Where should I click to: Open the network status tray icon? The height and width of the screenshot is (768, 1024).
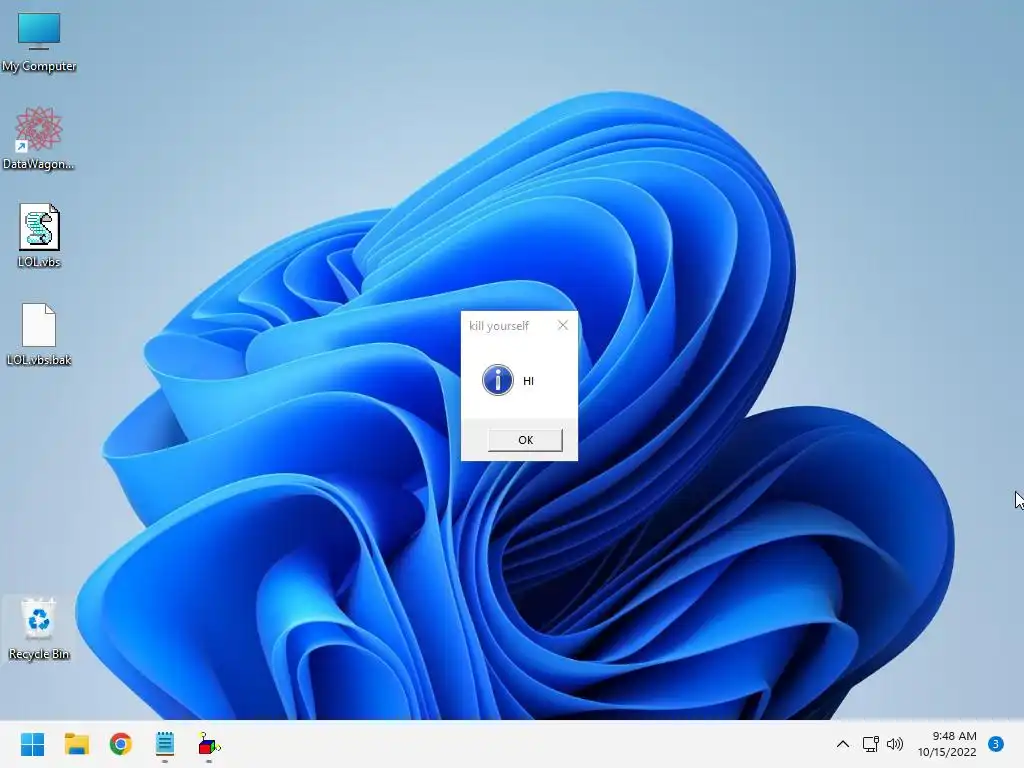871,744
